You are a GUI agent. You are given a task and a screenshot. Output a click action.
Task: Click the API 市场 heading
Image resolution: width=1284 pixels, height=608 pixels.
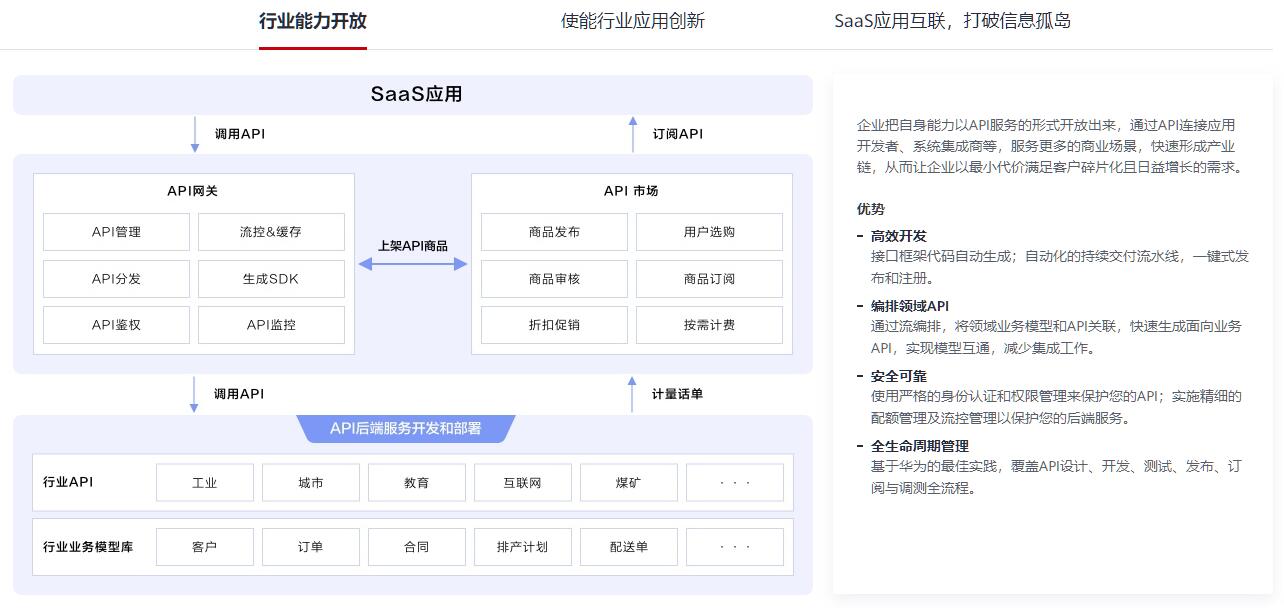tap(631, 191)
